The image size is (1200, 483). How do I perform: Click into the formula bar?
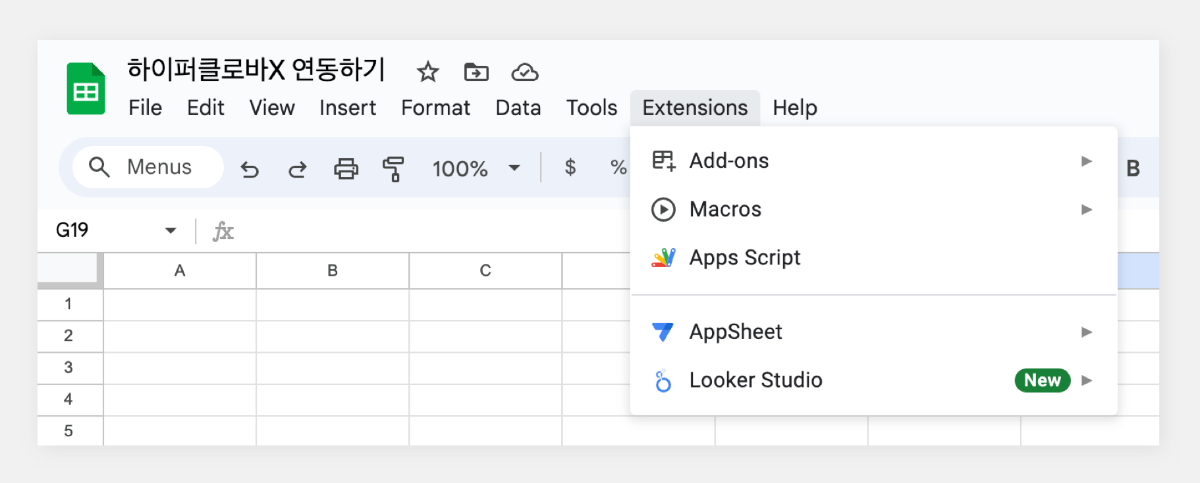tap(435, 231)
